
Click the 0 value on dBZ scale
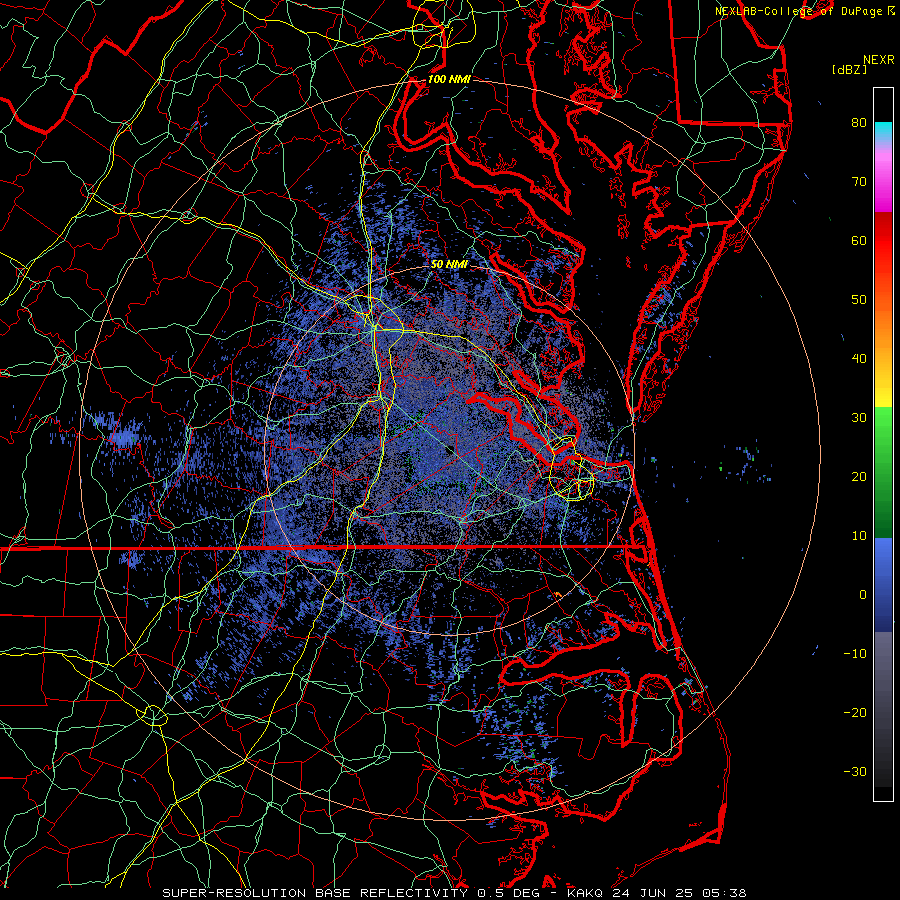pos(863,595)
